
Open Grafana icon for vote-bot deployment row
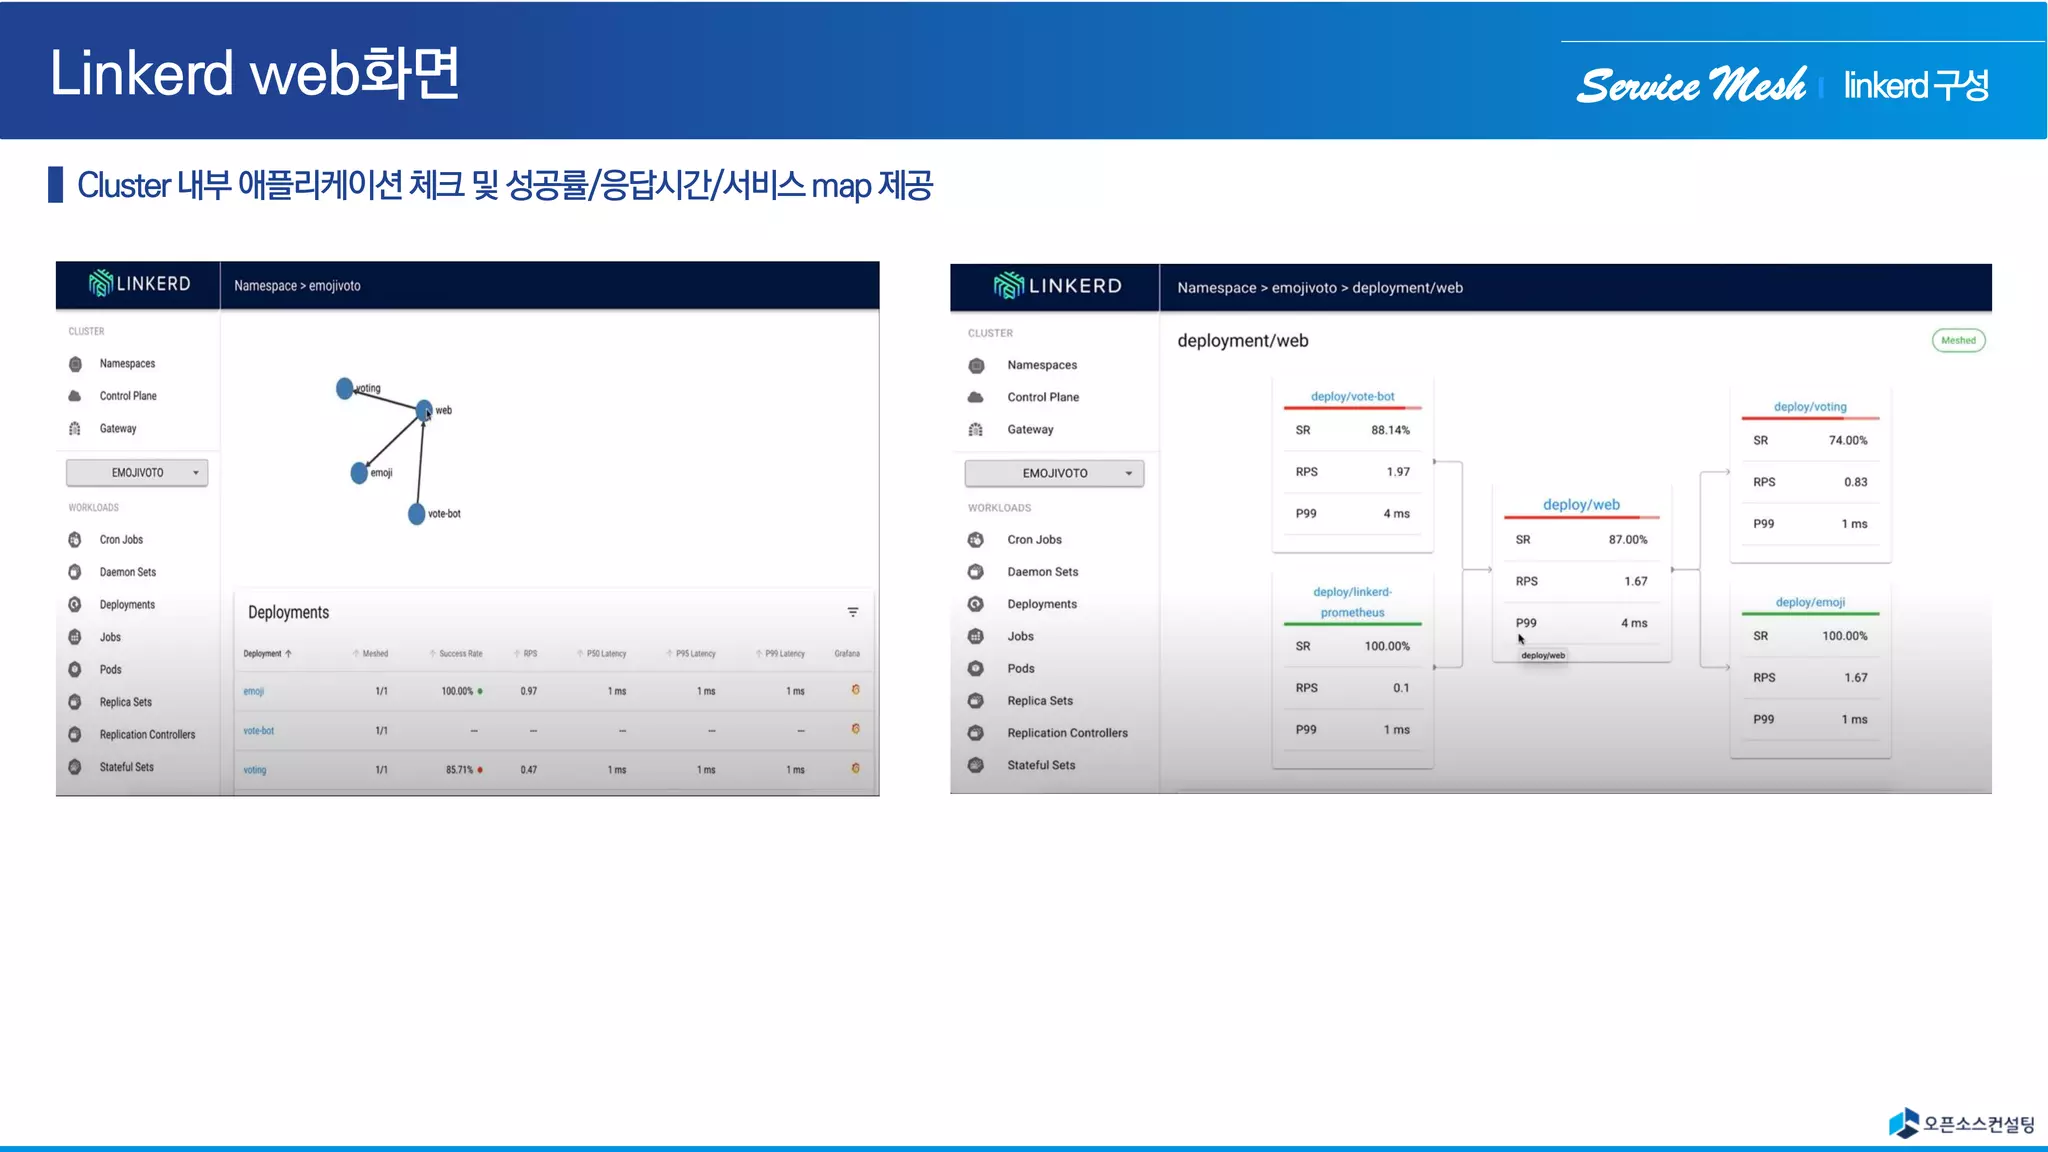pos(855,729)
